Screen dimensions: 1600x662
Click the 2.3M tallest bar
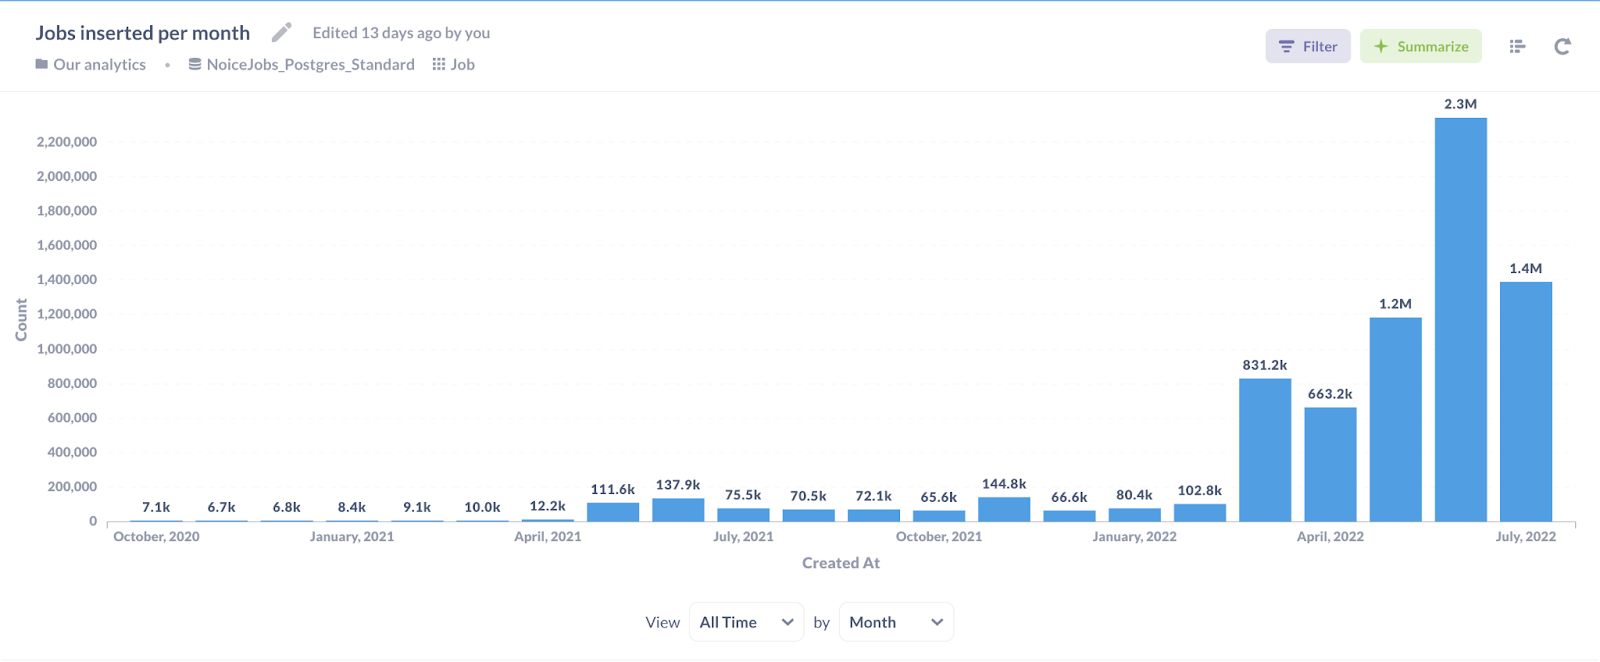1460,320
